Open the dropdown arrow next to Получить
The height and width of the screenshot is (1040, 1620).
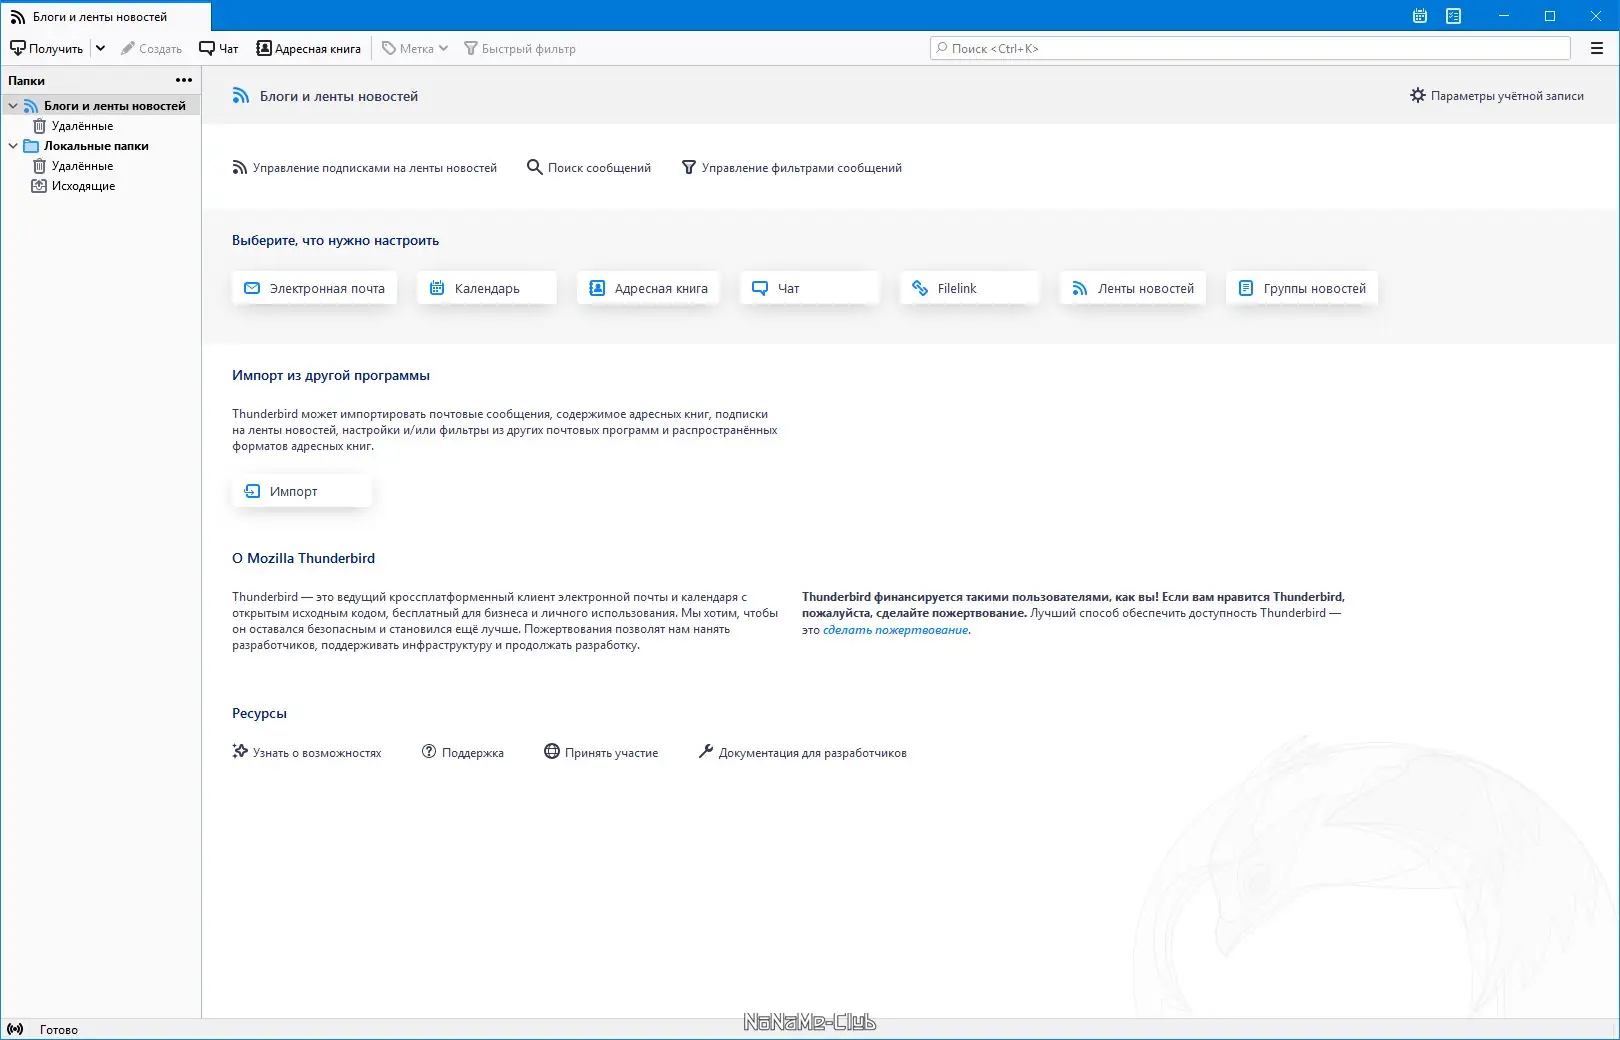tap(100, 48)
